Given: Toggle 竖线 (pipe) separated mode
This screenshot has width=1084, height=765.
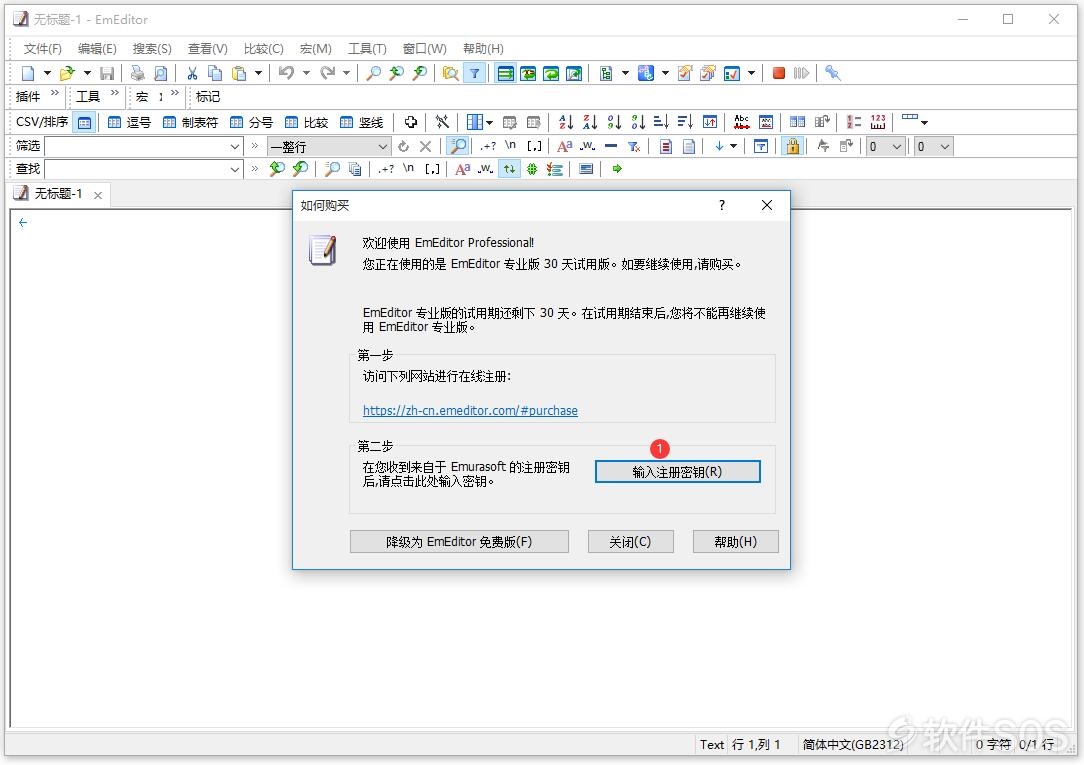Looking at the screenshot, I should coord(362,122).
